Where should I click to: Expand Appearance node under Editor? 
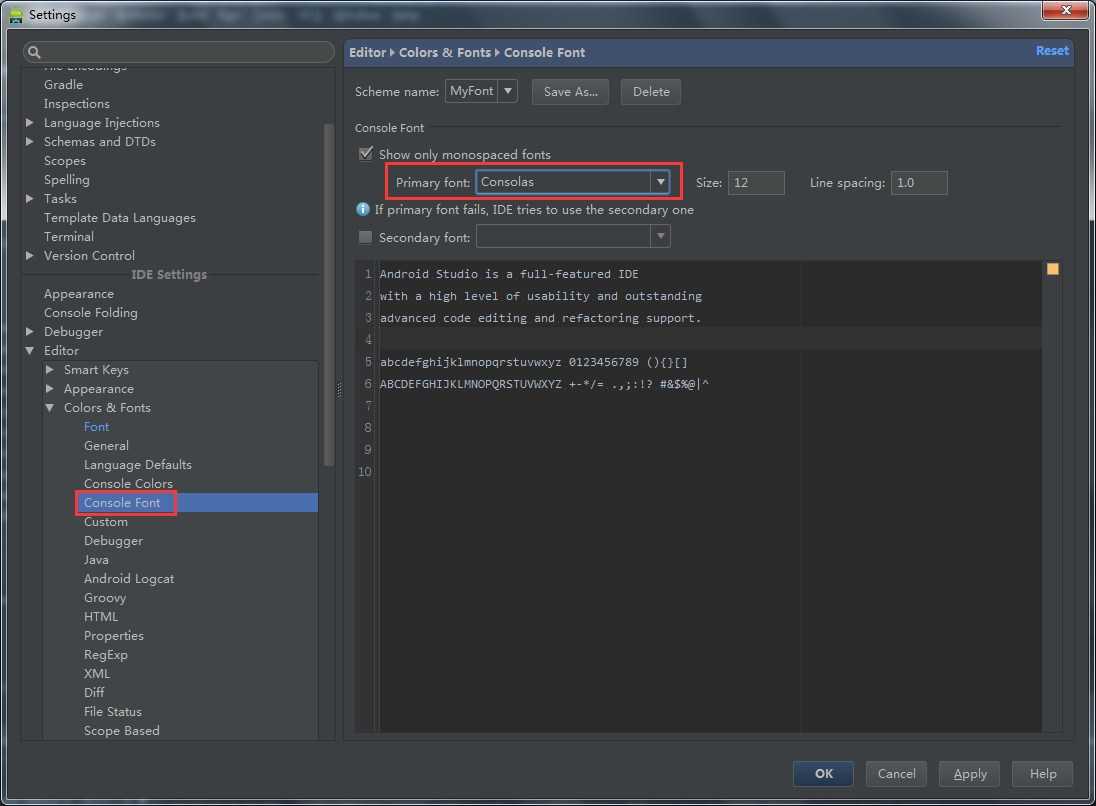coord(50,389)
